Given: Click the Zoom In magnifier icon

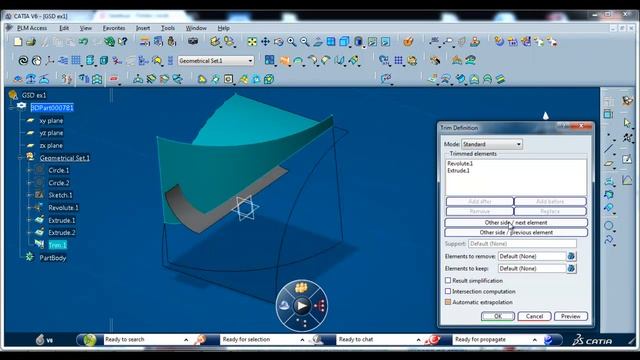Looking at the screenshot, I should [x=291, y=42].
